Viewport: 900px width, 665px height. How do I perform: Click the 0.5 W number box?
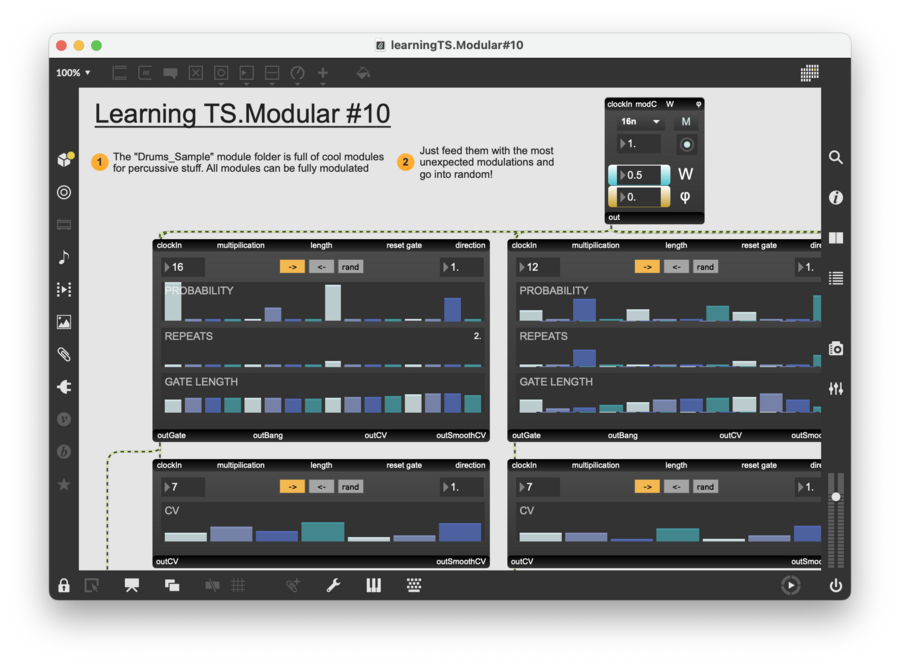point(639,175)
